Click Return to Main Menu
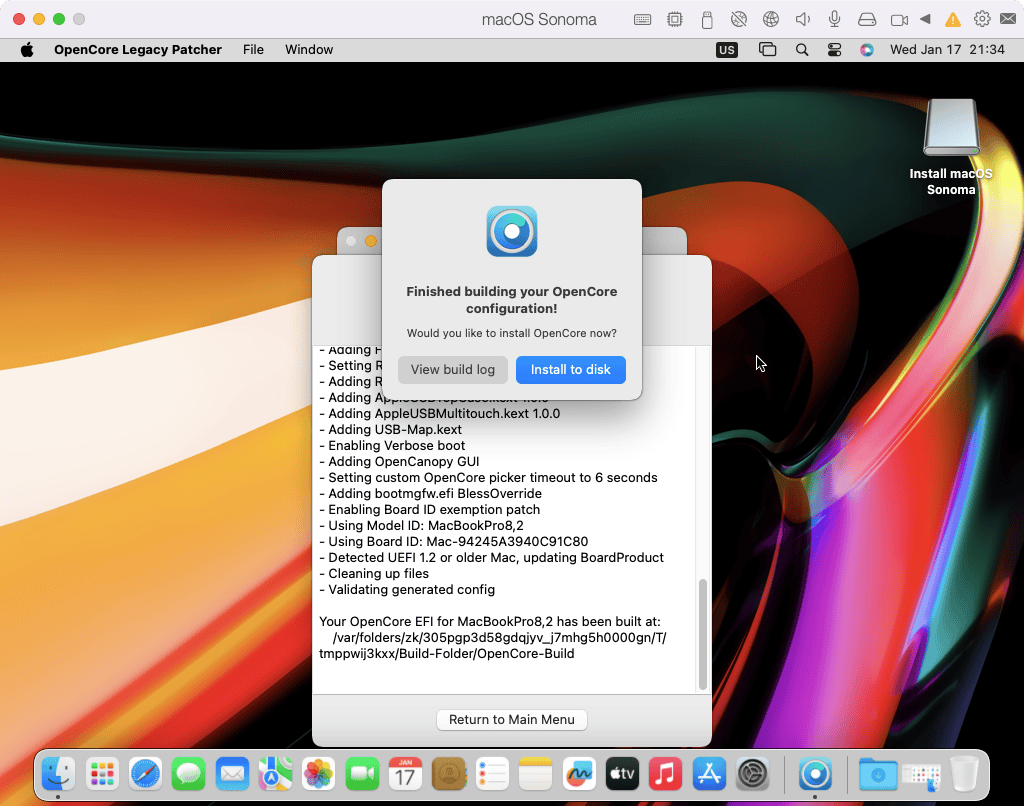This screenshot has height=806, width=1024. 511,720
